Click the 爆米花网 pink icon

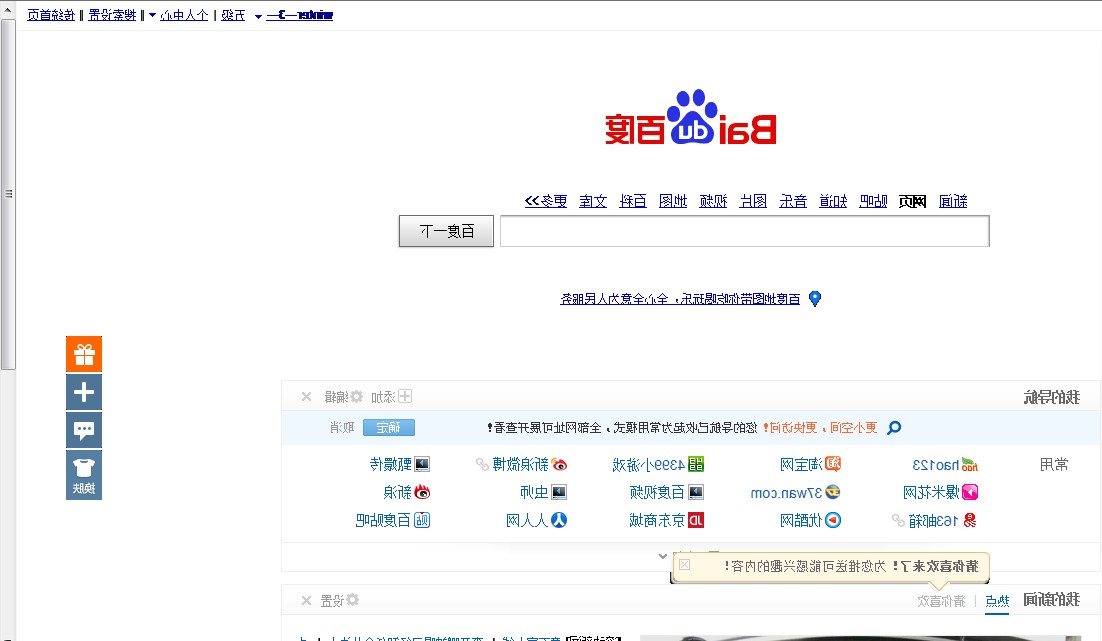pyautogui.click(x=970, y=492)
